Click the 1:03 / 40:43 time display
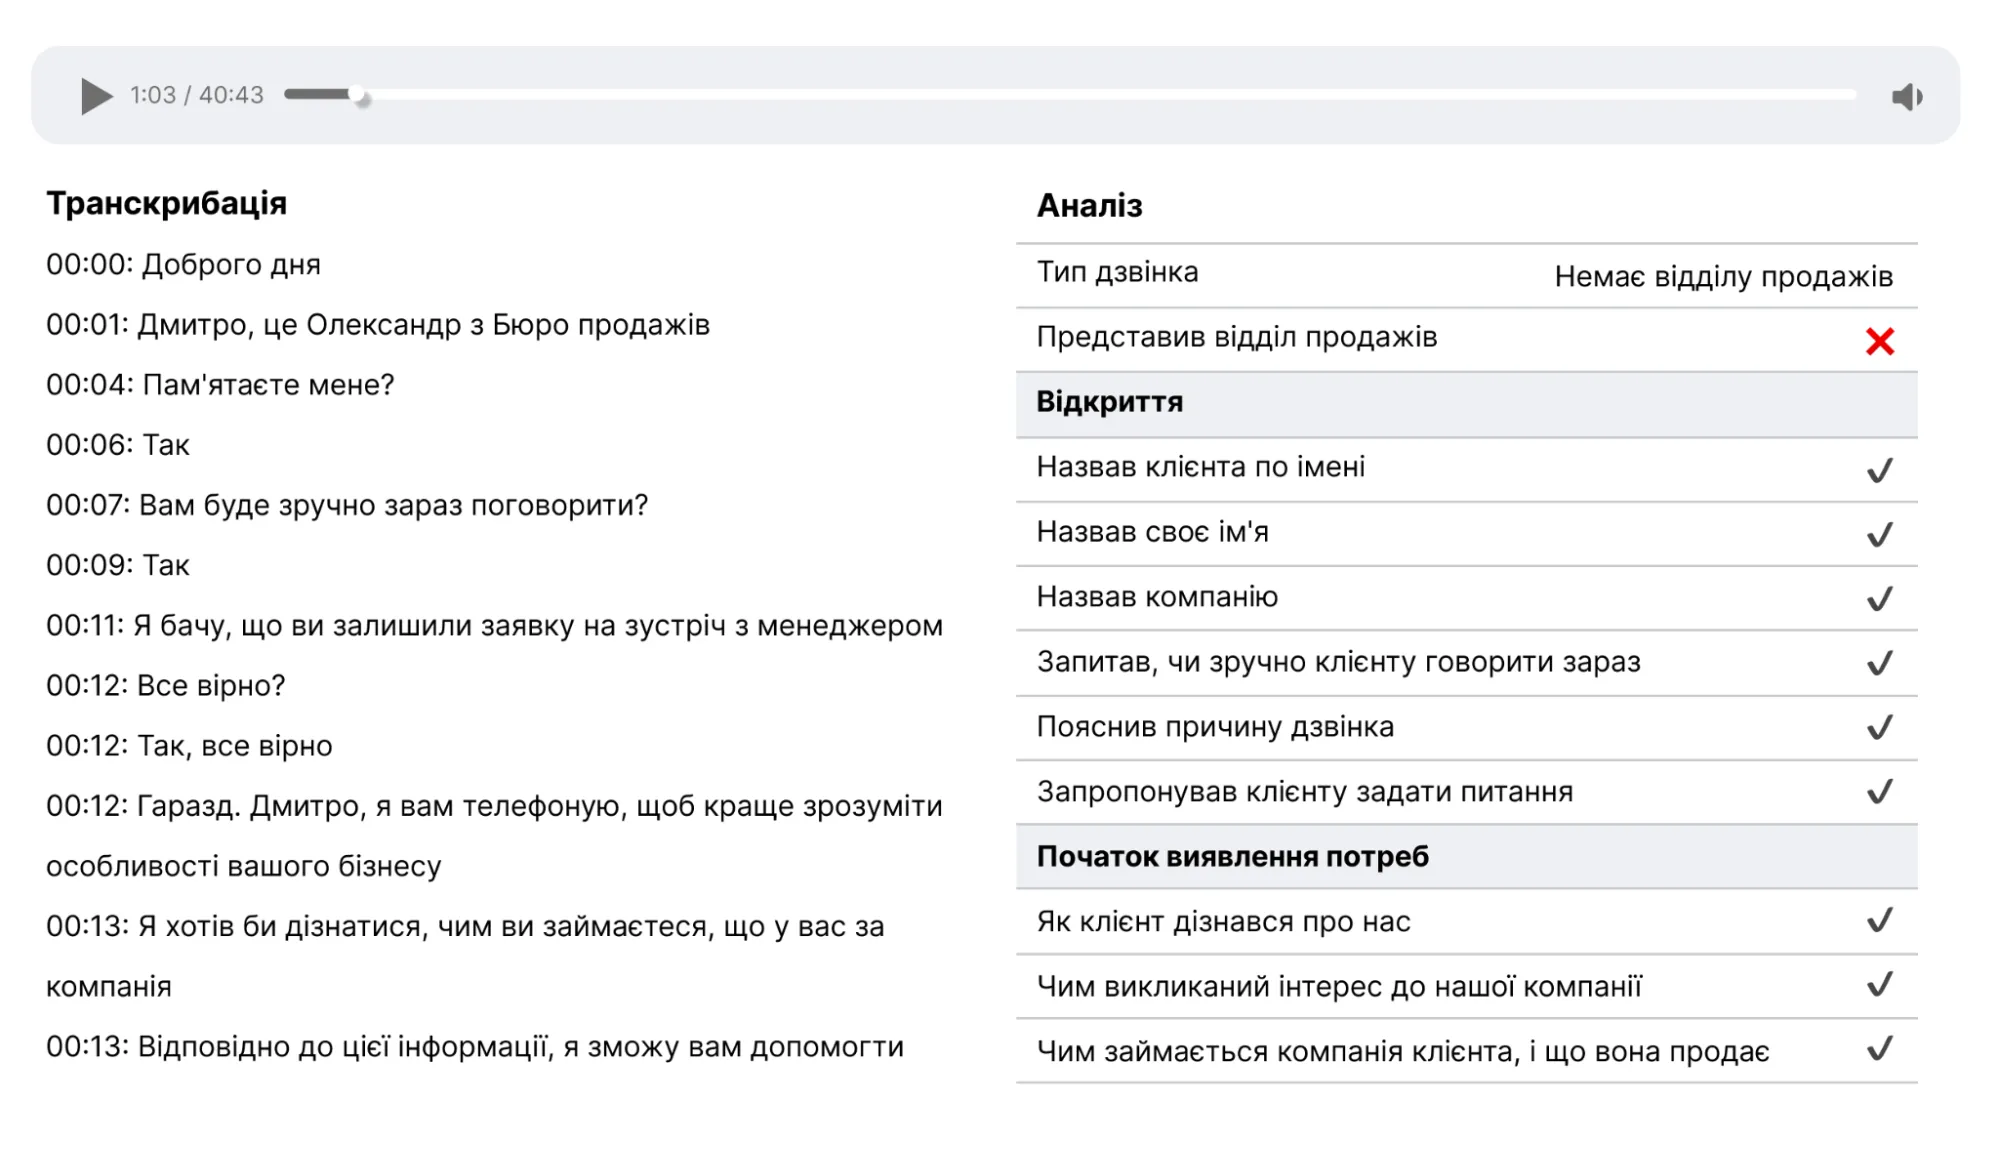The width and height of the screenshot is (1999, 1152). click(x=197, y=96)
